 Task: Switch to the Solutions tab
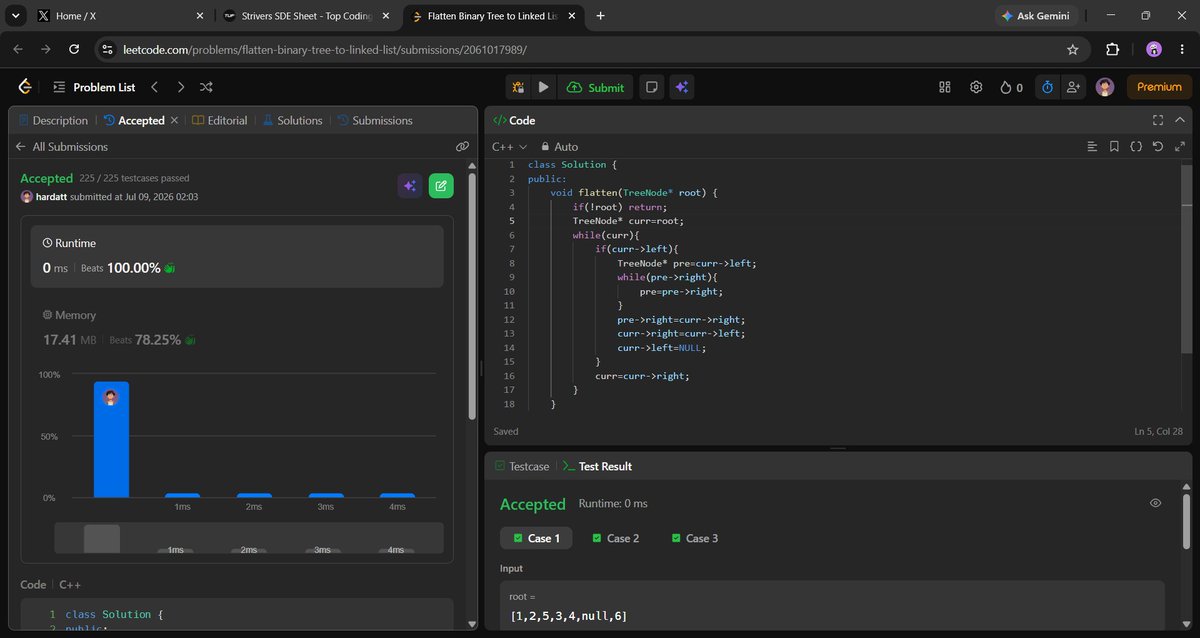292,120
